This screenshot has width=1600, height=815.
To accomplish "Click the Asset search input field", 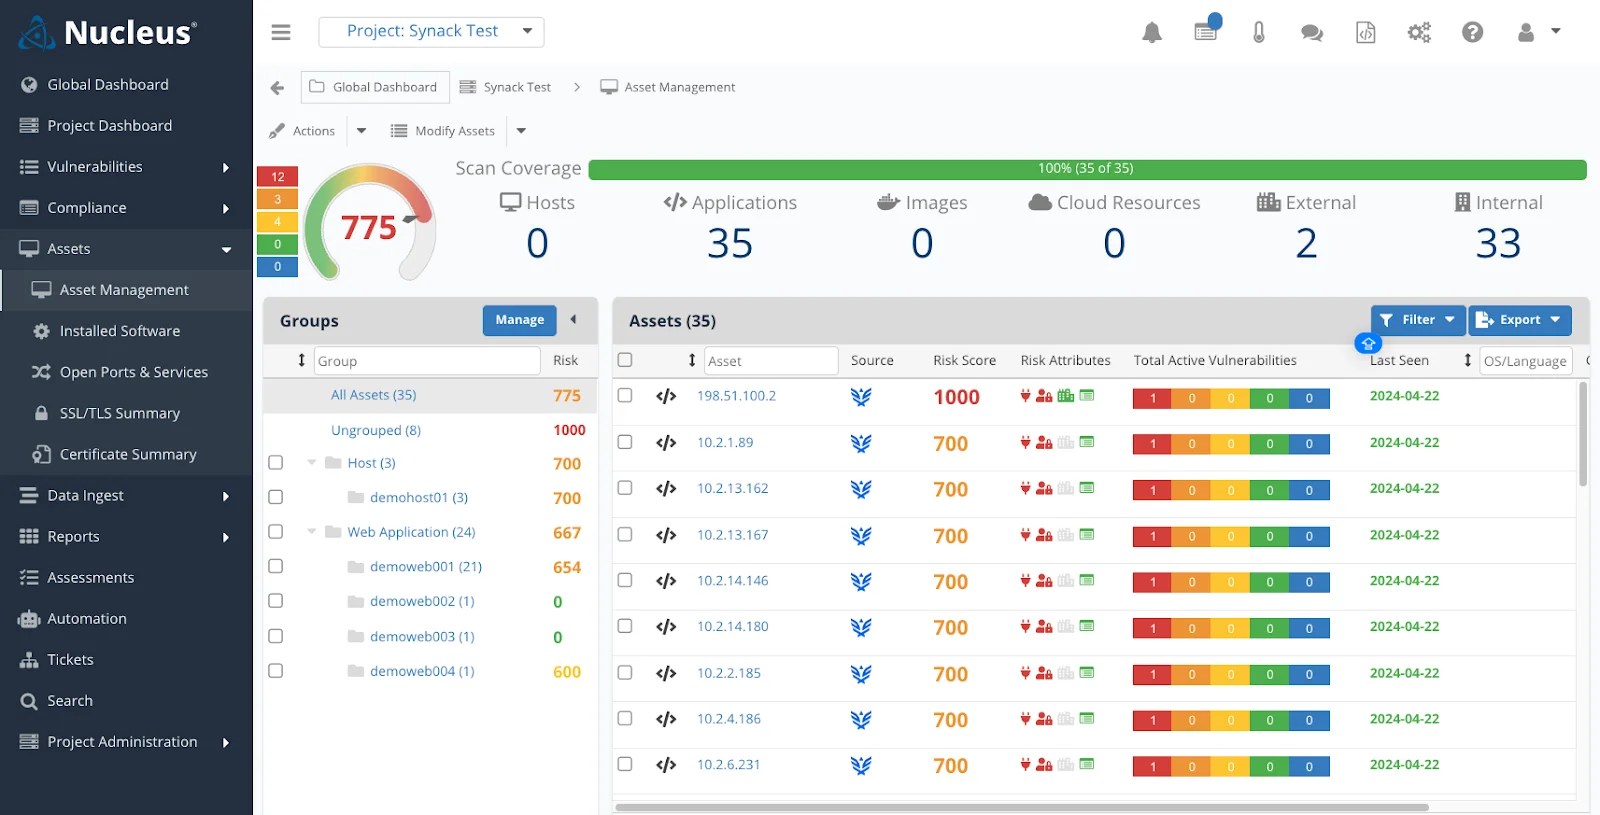I will (771, 361).
